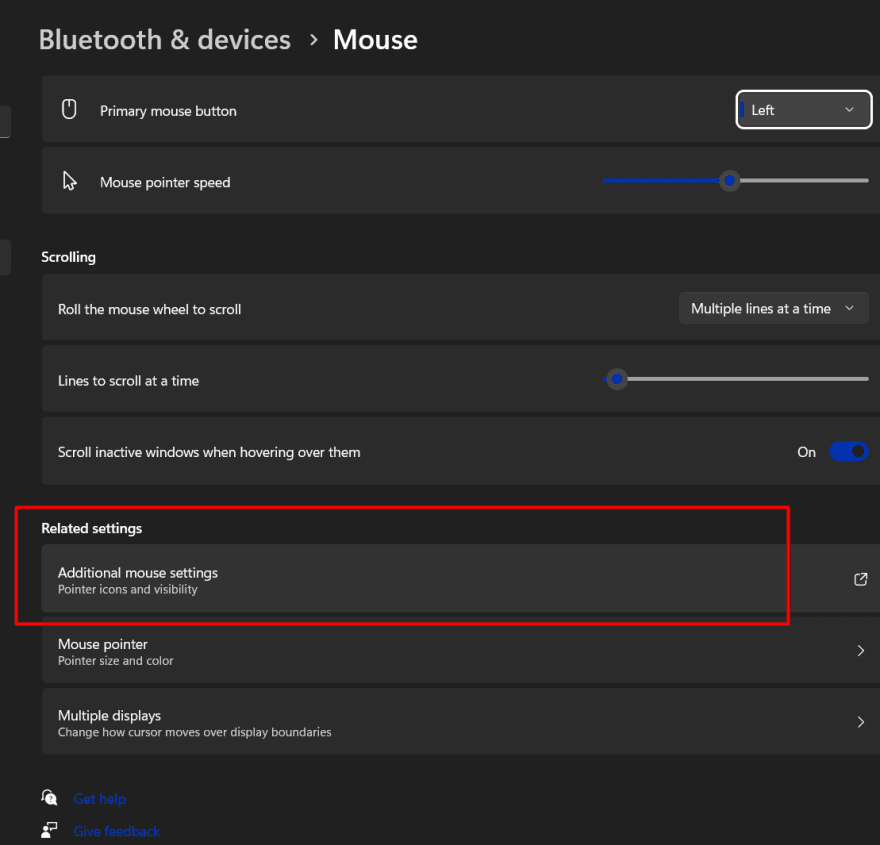Click the Mouse breadcrumb title
Viewport: 880px width, 845px height.
click(375, 40)
